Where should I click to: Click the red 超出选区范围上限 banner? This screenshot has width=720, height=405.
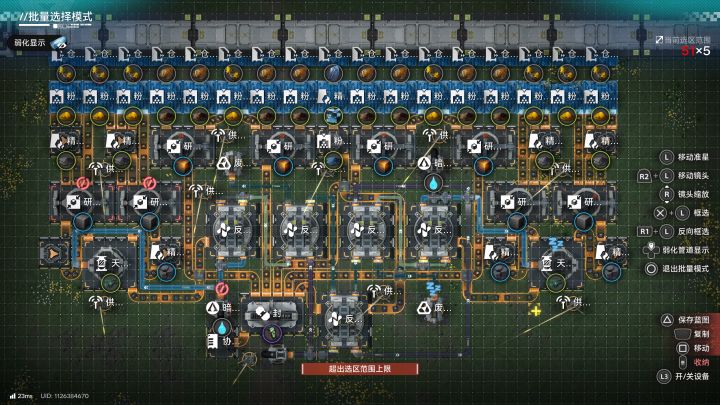360,369
